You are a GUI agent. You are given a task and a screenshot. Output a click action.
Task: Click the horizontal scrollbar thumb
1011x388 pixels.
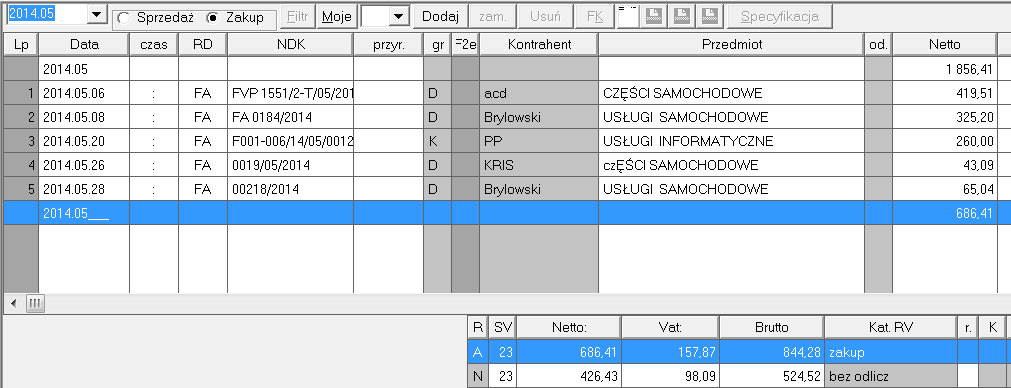[x=35, y=303]
